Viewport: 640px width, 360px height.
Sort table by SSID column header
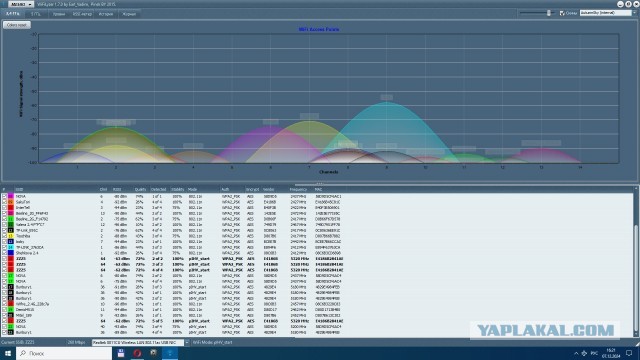point(19,189)
